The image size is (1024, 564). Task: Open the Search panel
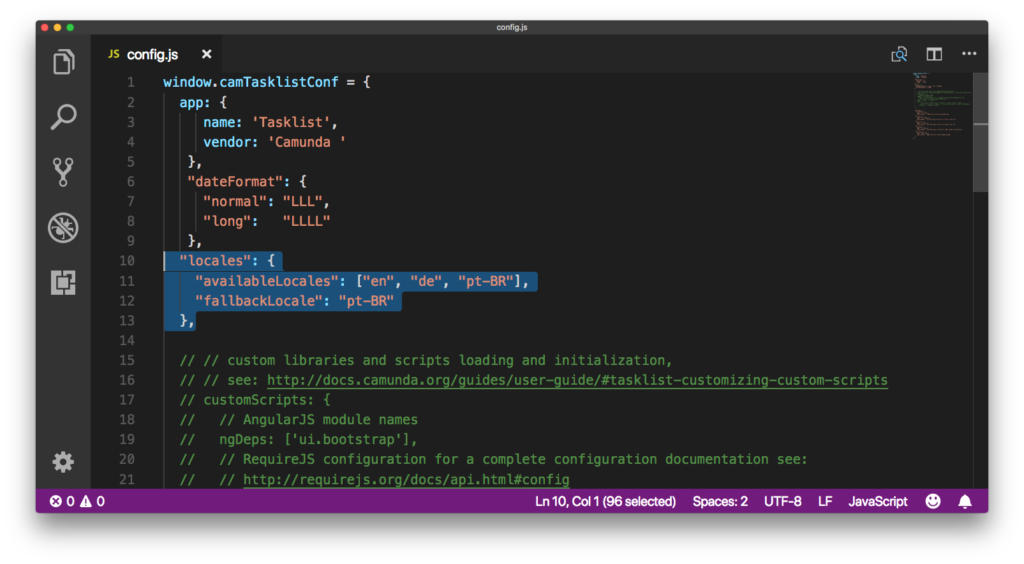tap(63, 117)
